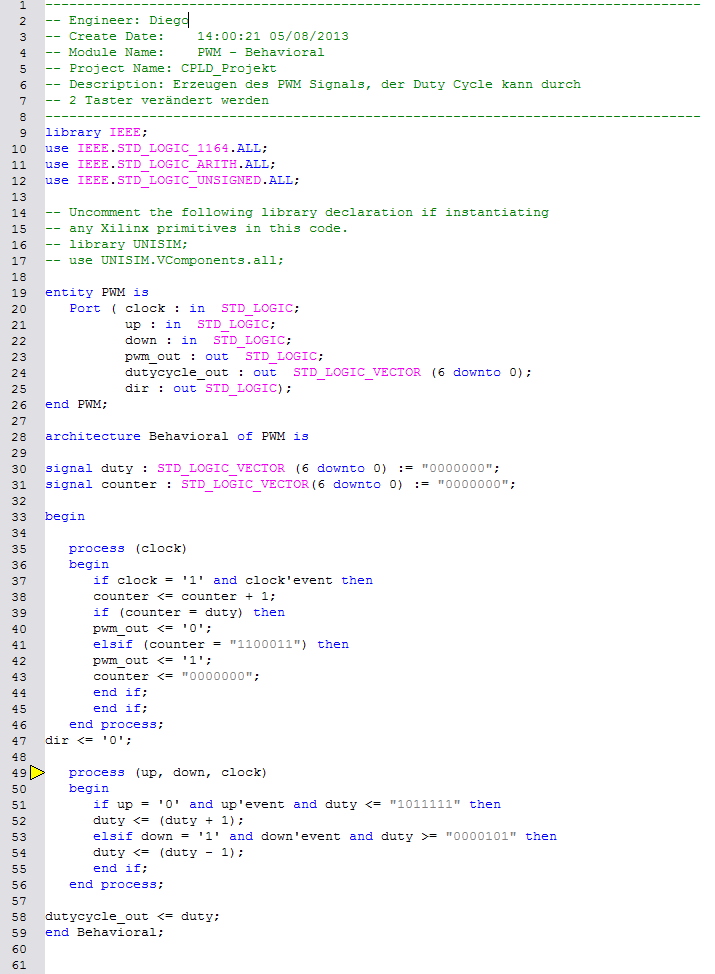Click 'end process;' on line 56

click(116, 885)
